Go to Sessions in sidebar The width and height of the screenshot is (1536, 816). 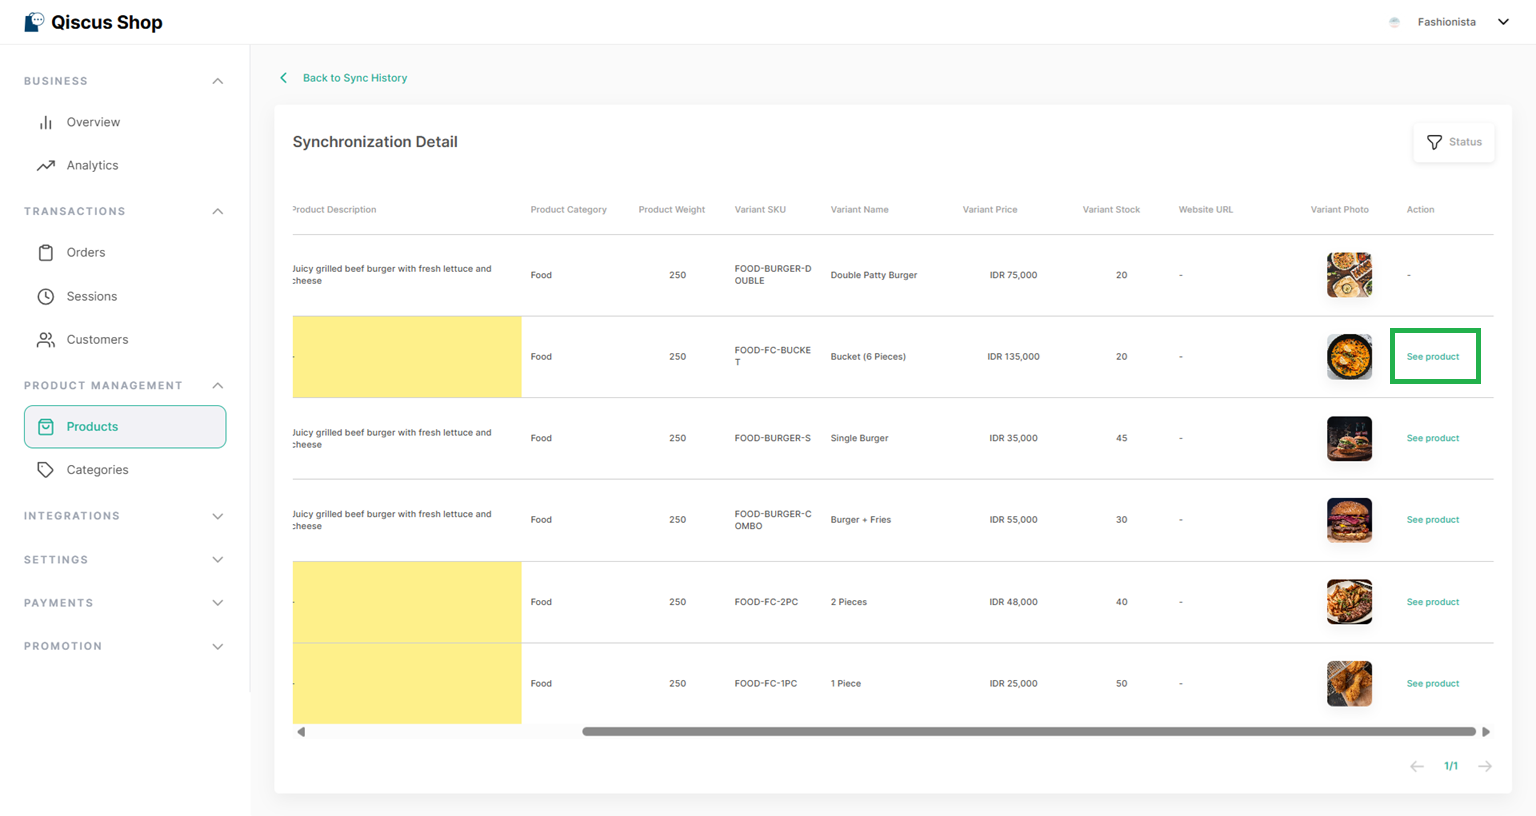pos(92,296)
